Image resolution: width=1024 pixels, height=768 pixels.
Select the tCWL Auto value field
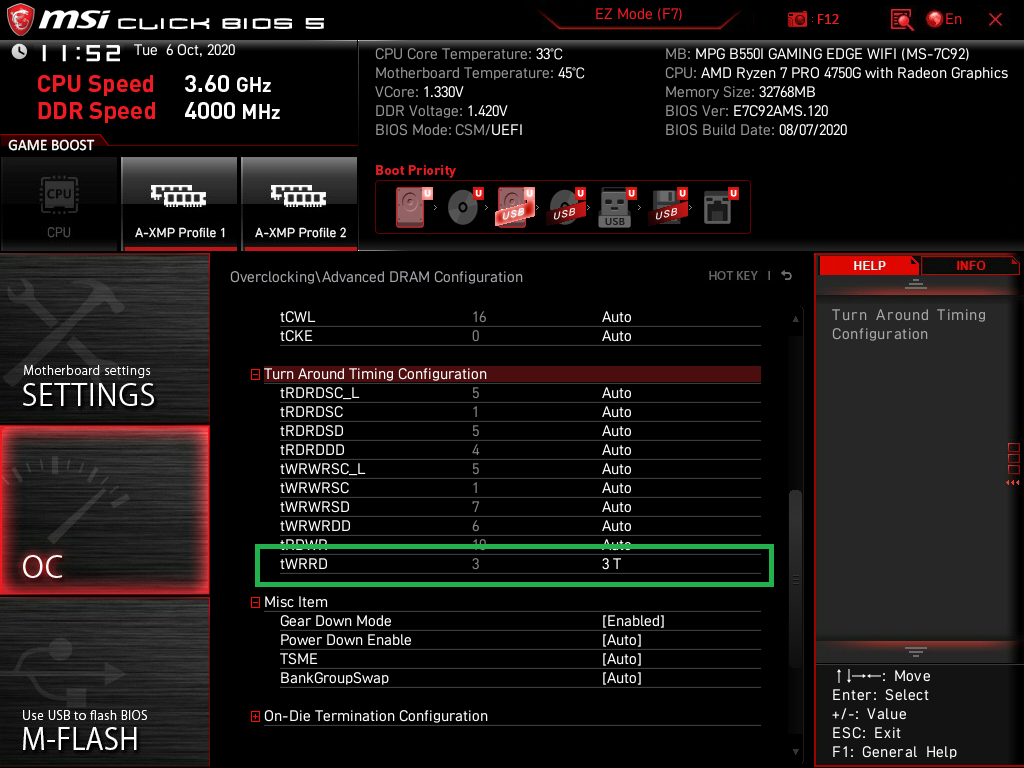click(616, 317)
